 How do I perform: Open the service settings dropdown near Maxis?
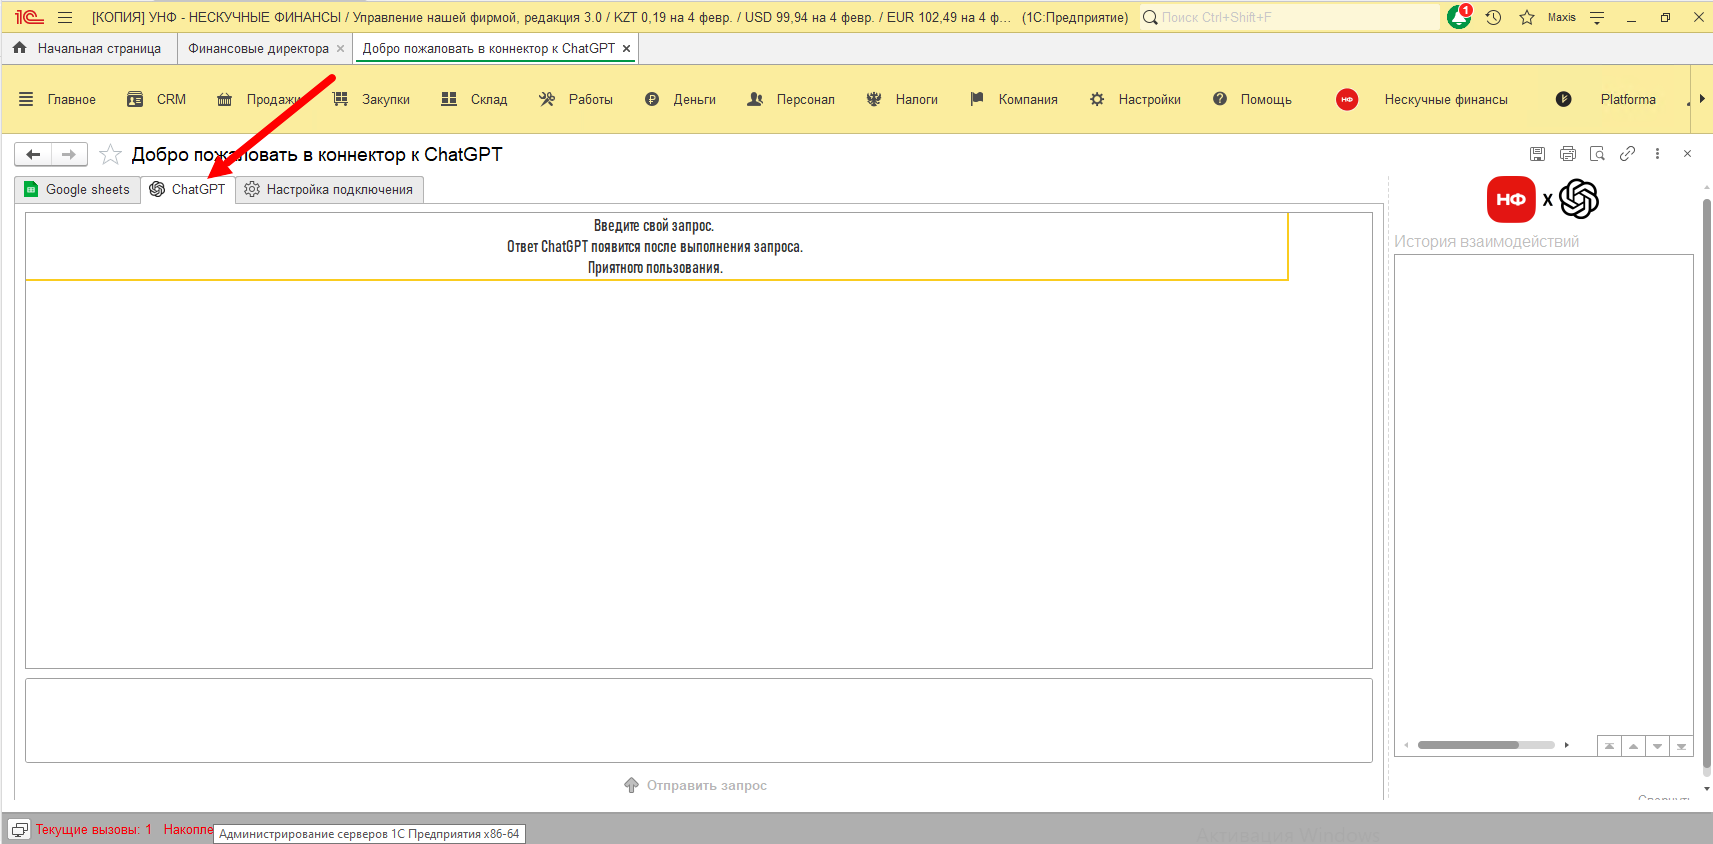click(x=1597, y=17)
